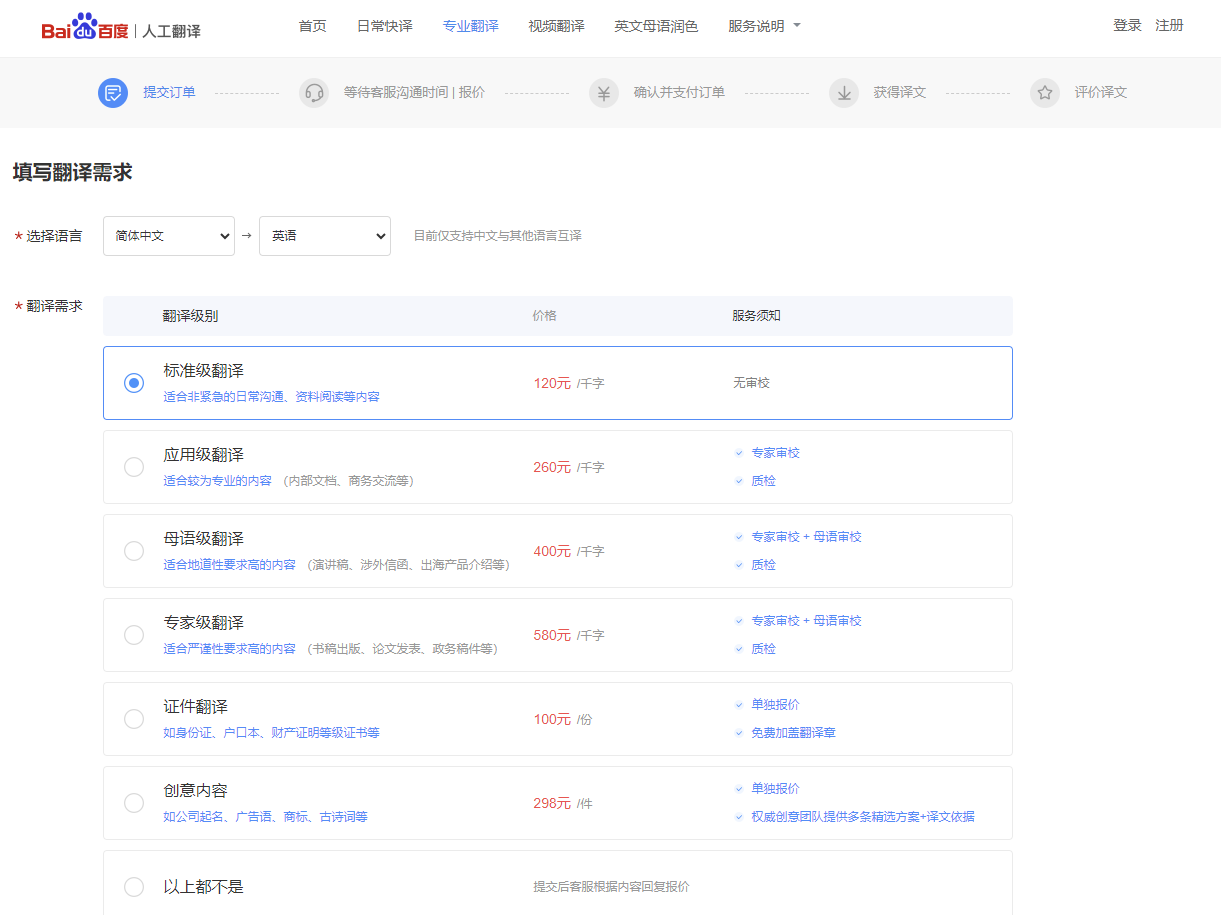Select the 标准级翻译 radio button
This screenshot has width=1221, height=915.
coord(134,383)
